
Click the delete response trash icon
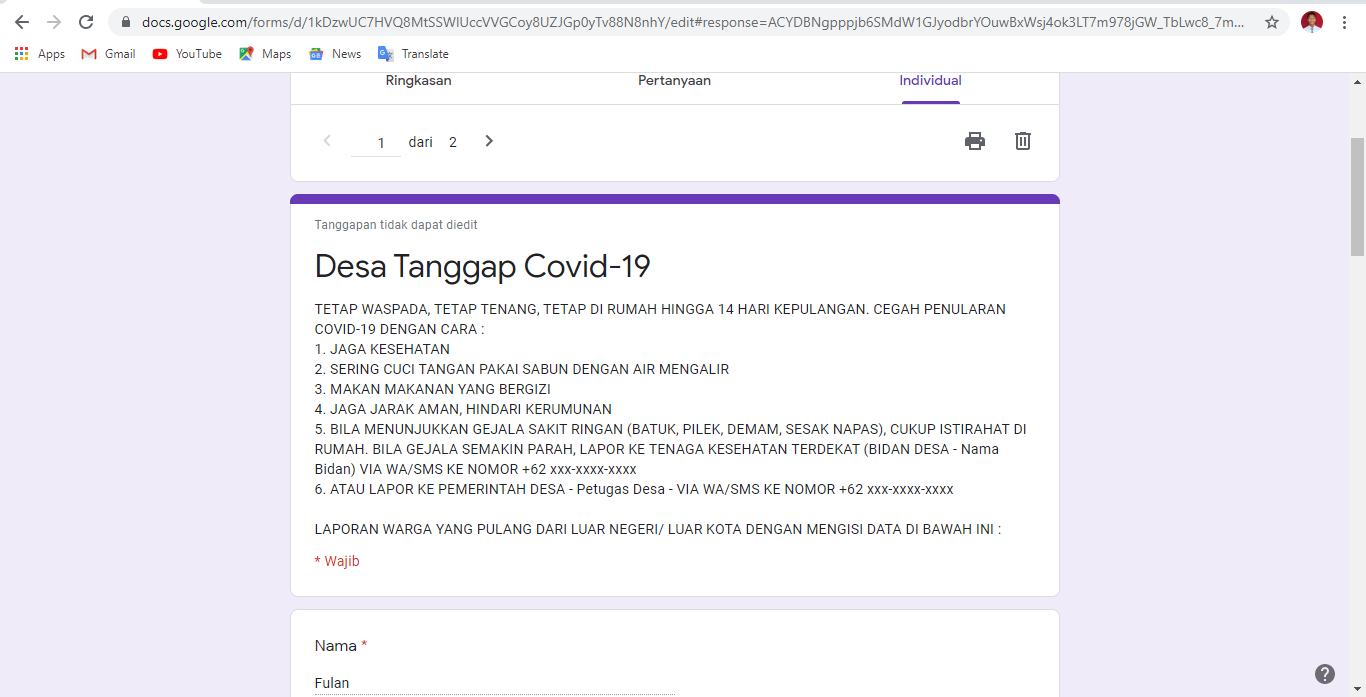tap(1022, 141)
